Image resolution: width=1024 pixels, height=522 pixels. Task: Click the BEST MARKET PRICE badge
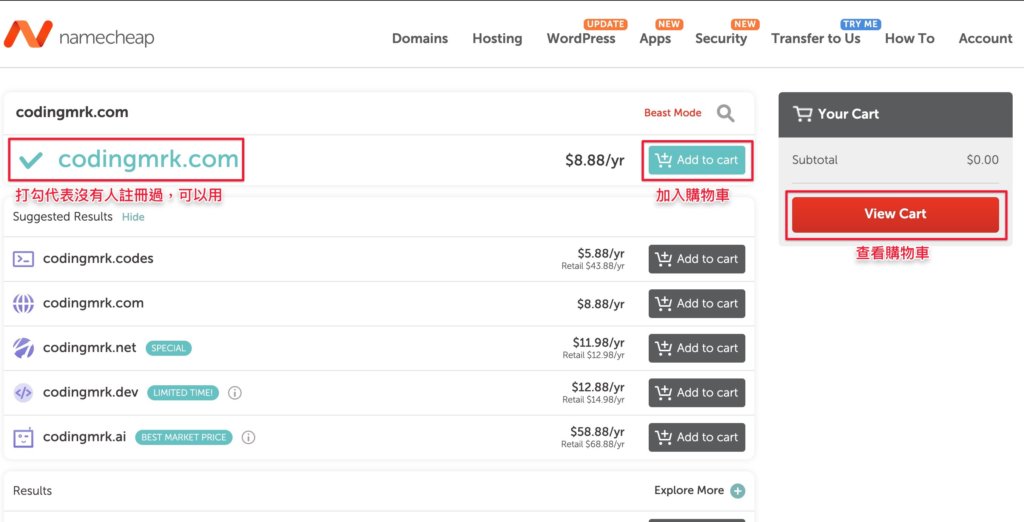184,437
